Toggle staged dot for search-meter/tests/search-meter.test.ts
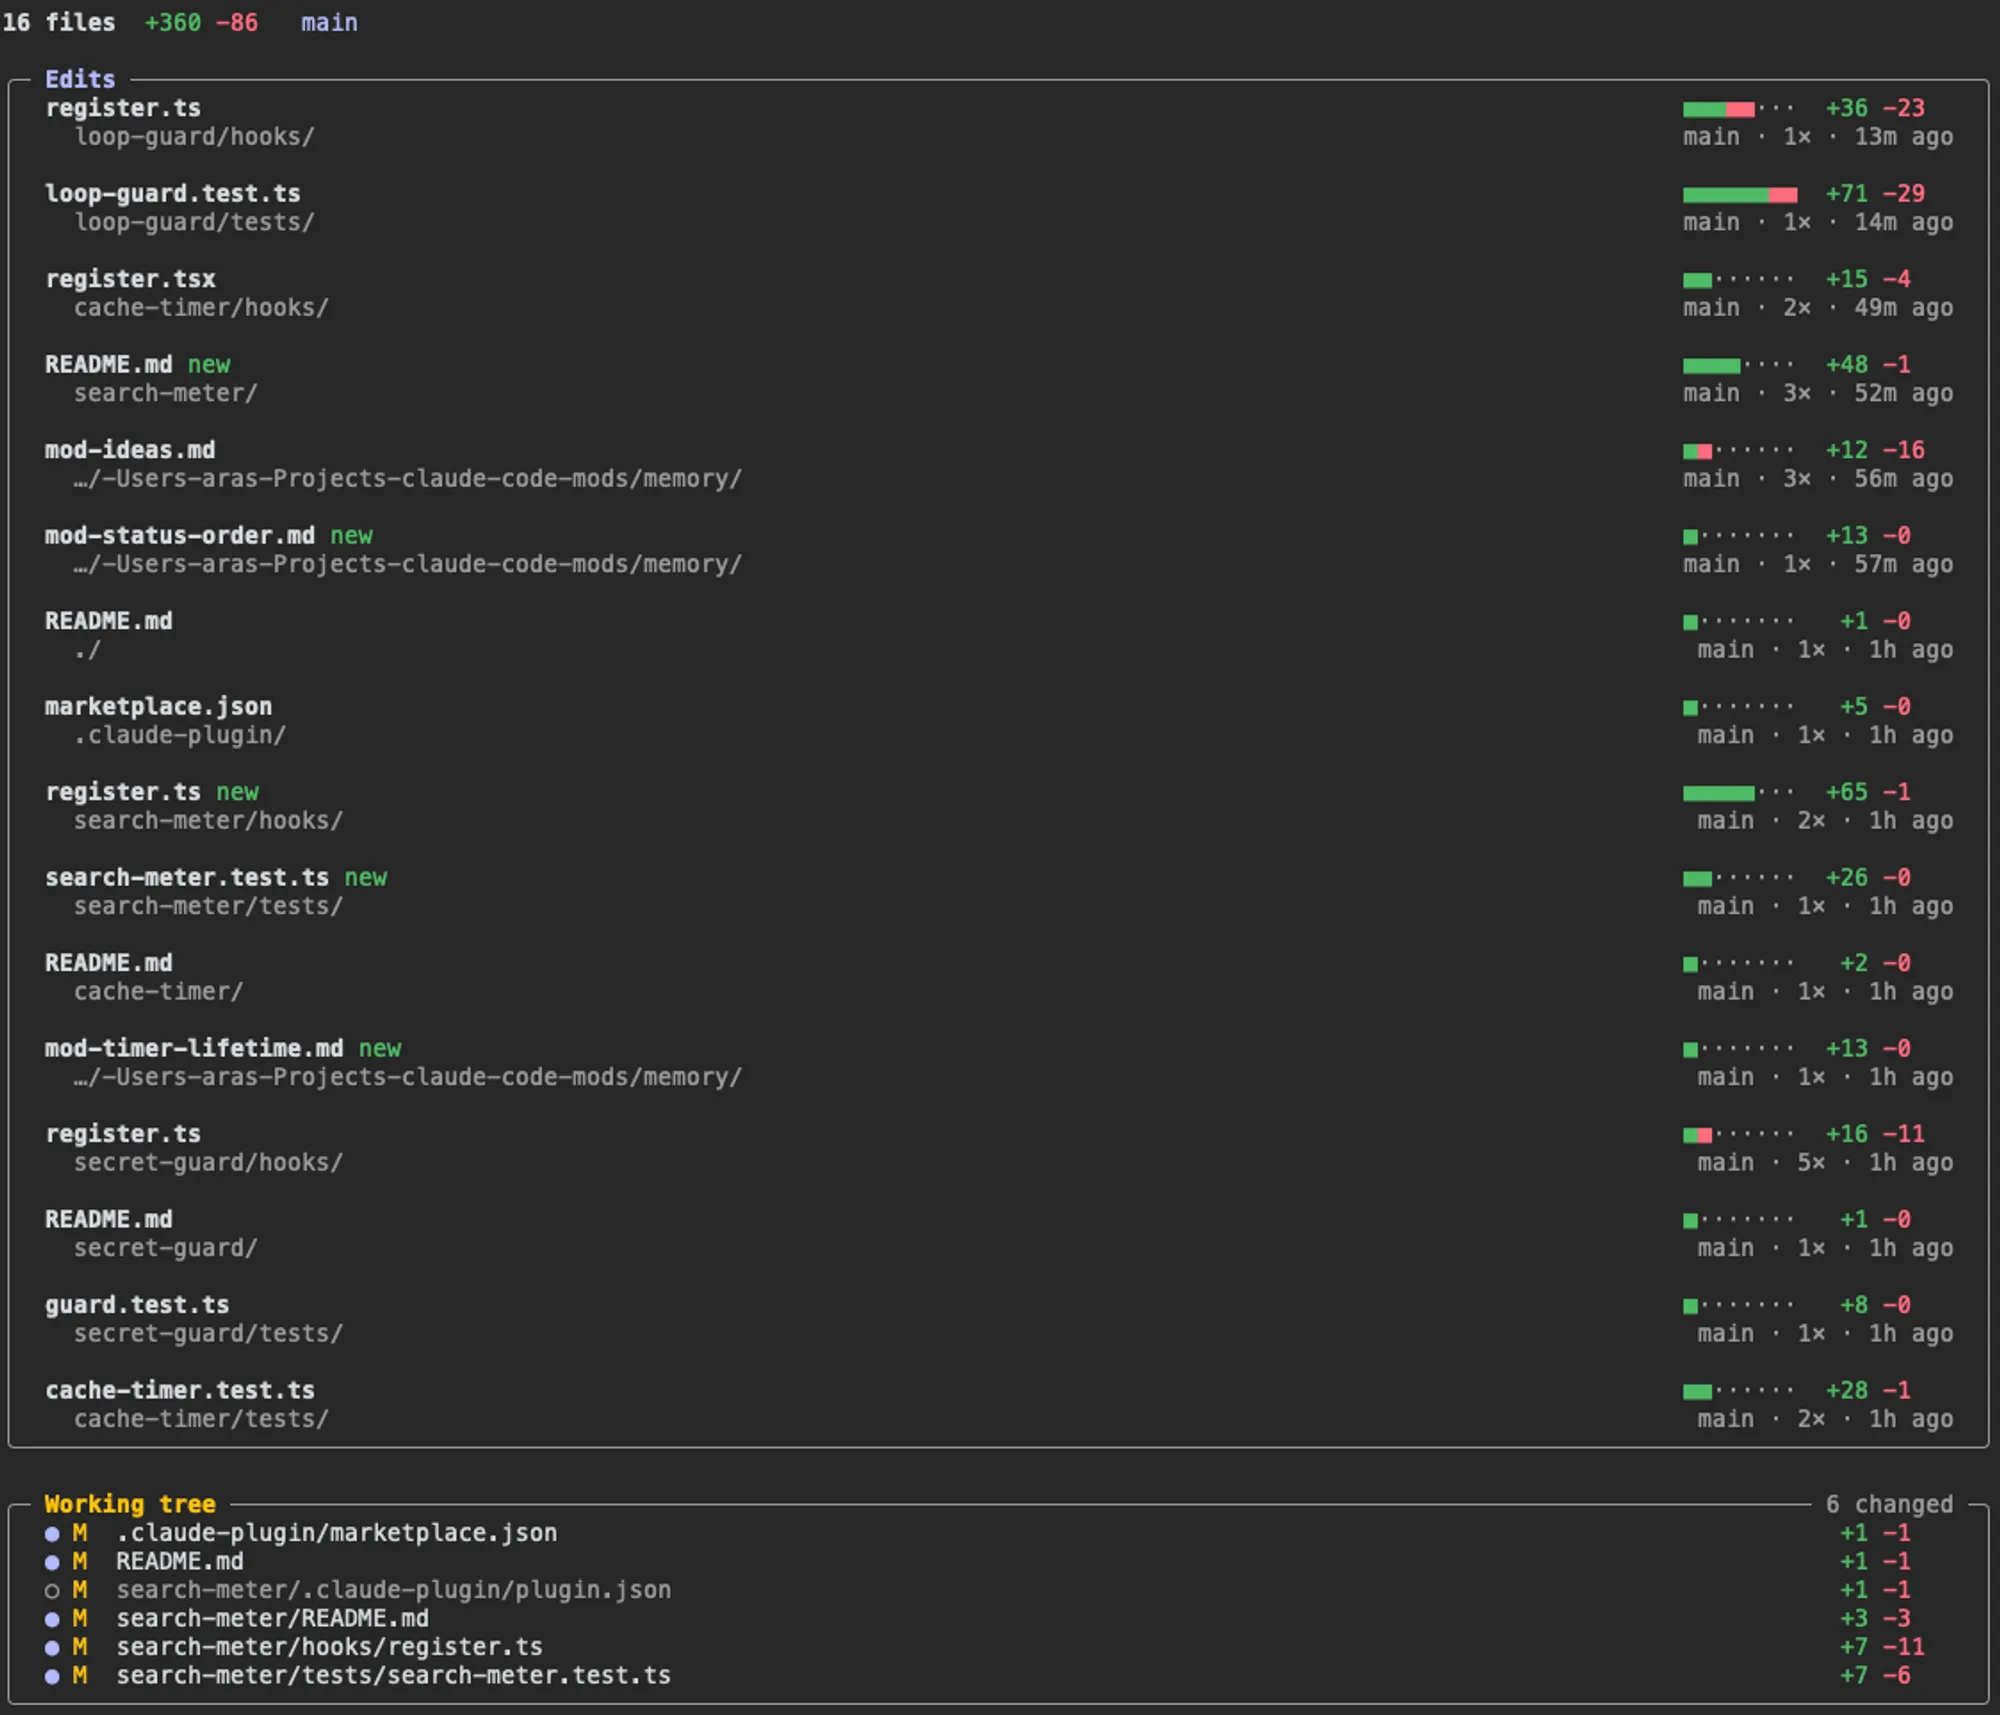The height and width of the screenshot is (1715, 2000). (52, 1676)
